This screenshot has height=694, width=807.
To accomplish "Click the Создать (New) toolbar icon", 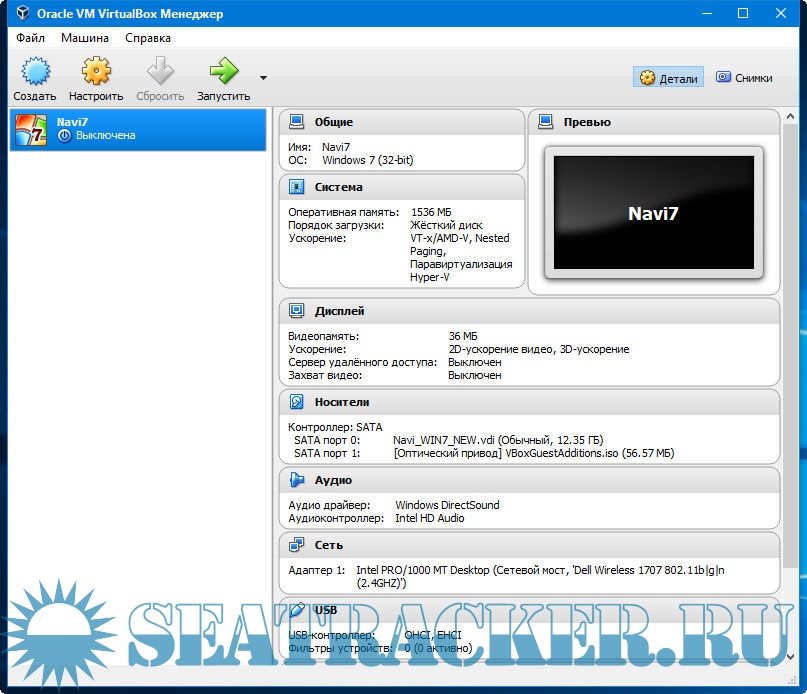I will pos(35,72).
